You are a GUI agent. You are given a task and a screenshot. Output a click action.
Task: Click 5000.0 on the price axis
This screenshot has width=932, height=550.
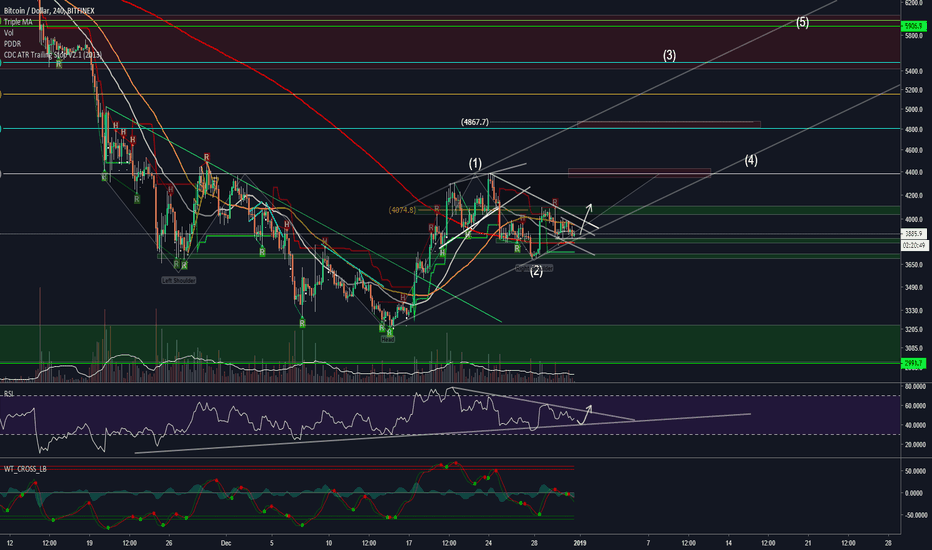click(912, 109)
